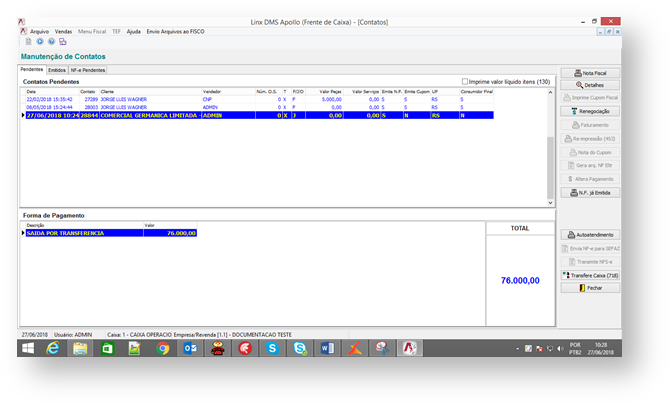Open Internet Explorer from the taskbar
Screen dimensions: 670x405
(x=53, y=349)
